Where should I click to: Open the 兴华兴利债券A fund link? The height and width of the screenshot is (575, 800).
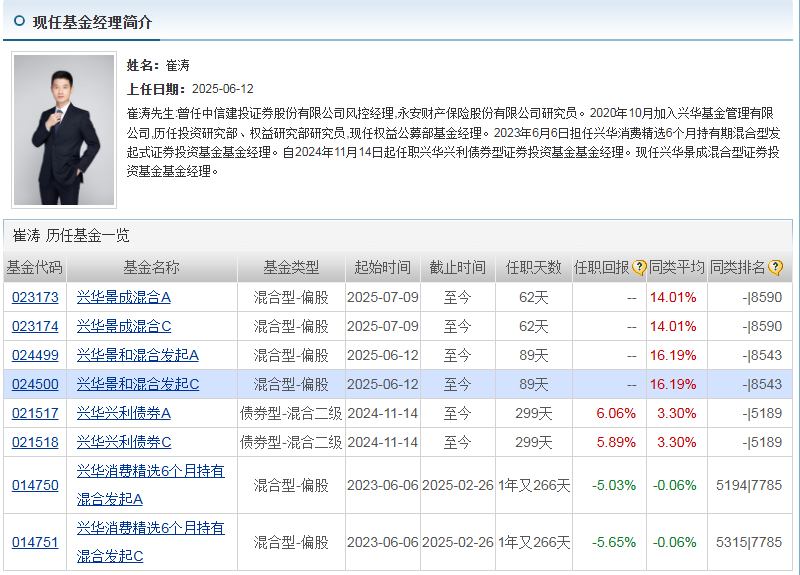point(123,414)
